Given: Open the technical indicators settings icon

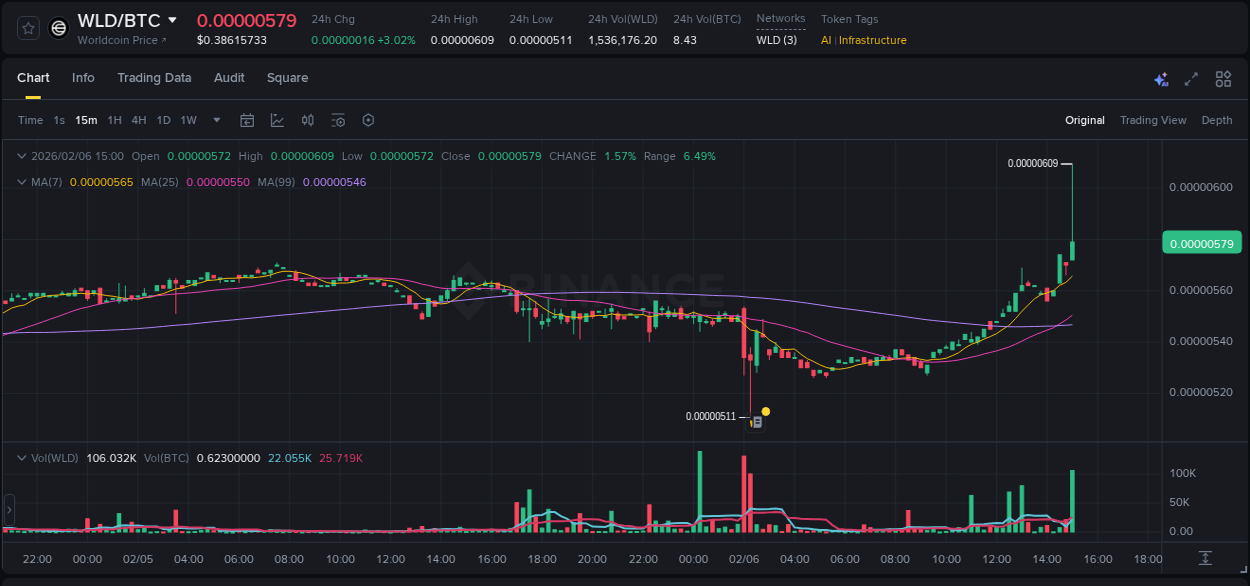Looking at the screenshot, I should tap(338, 120).
